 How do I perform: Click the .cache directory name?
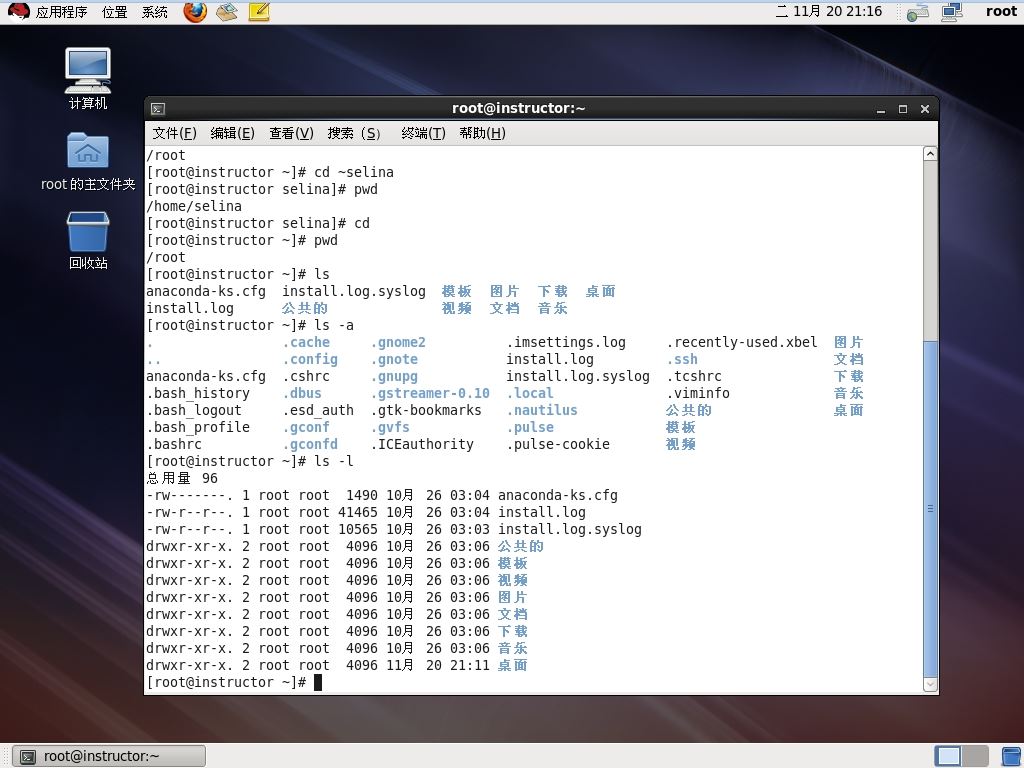click(x=306, y=342)
